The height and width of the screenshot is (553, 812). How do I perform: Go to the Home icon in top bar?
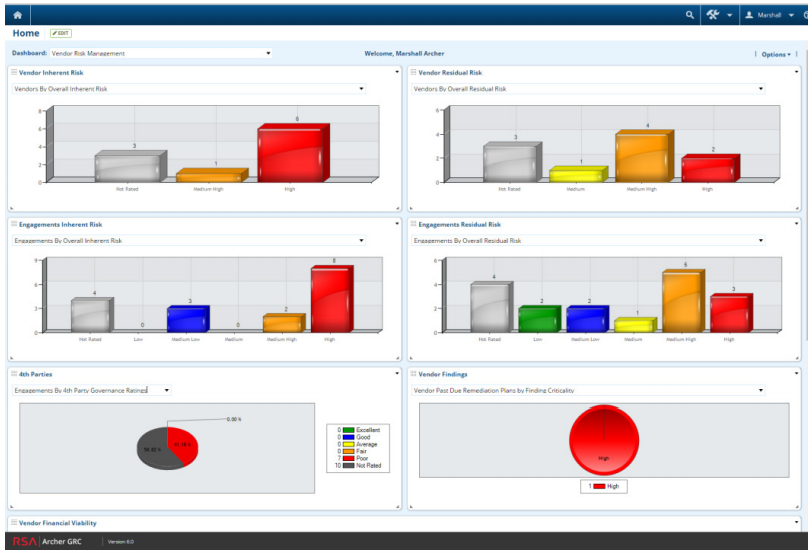[x=18, y=15]
